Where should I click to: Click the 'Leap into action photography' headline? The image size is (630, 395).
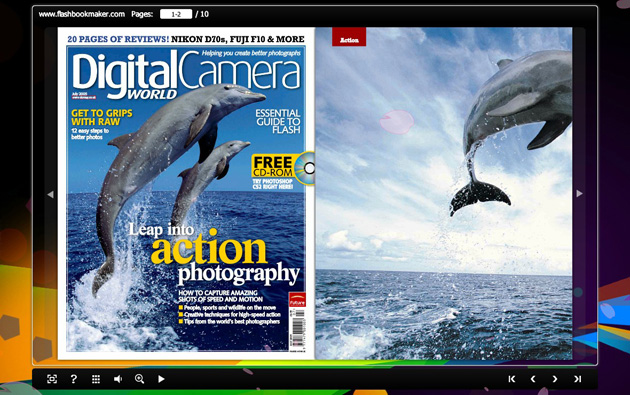(214, 253)
